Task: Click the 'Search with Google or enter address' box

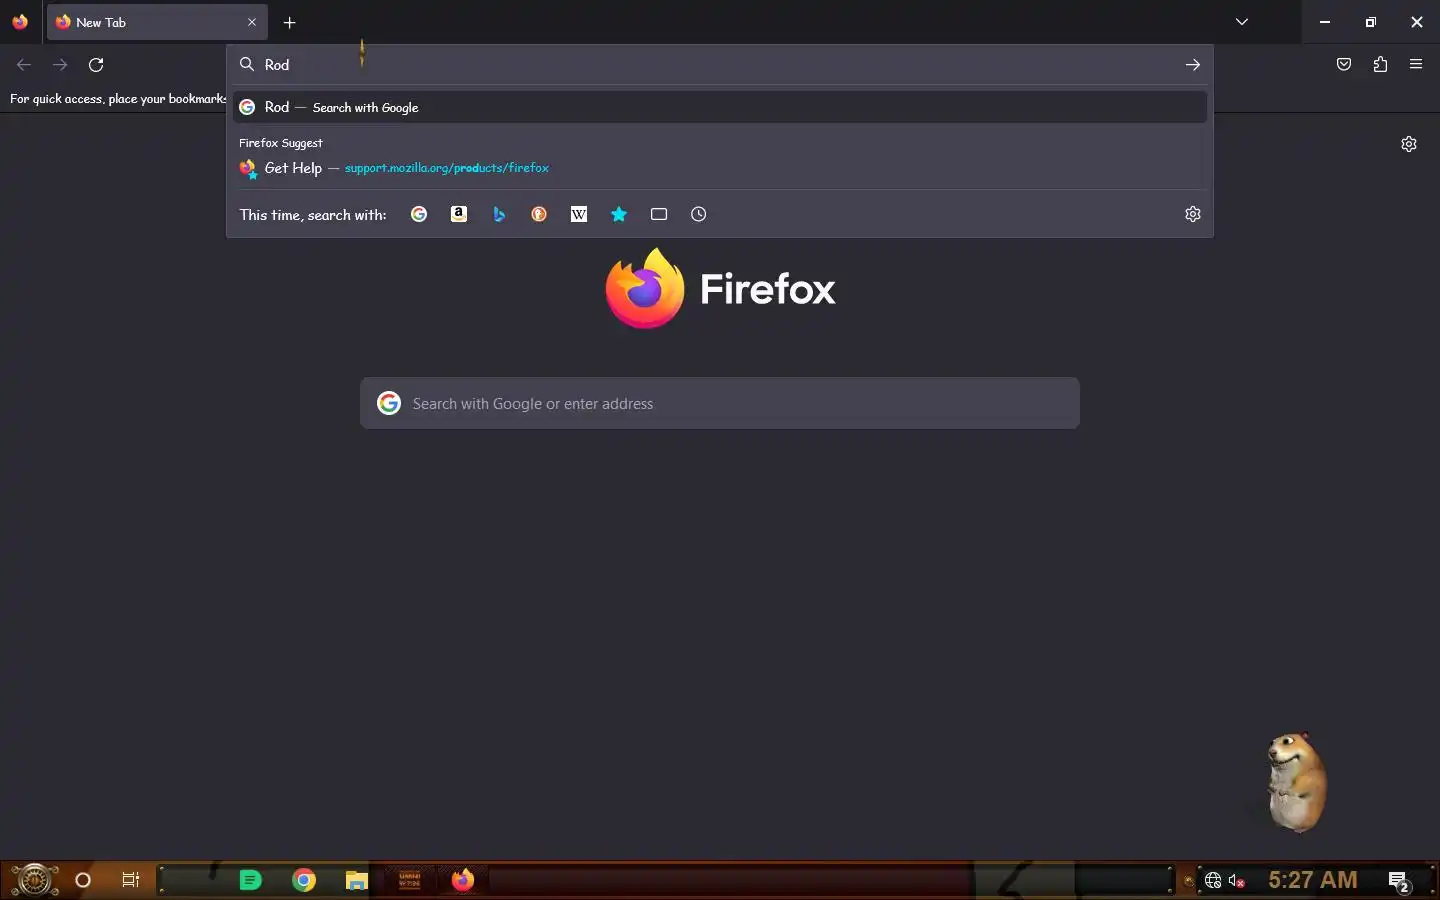Action: tap(720, 403)
